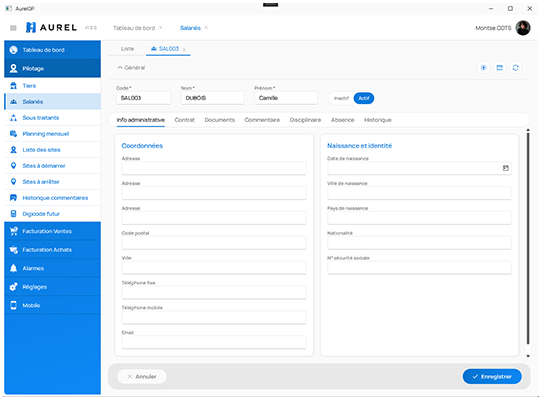The width and height of the screenshot is (542, 400).
Task: Collapse the Général section chevron
Action: (x=120, y=68)
